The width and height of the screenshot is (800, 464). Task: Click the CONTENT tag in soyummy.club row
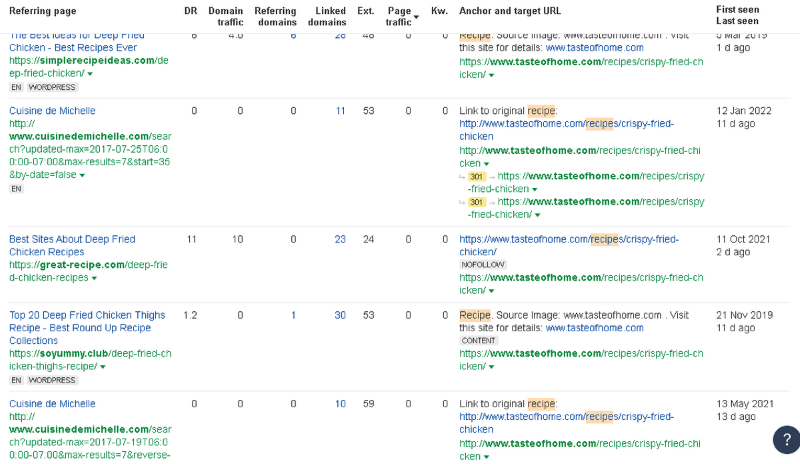479,340
